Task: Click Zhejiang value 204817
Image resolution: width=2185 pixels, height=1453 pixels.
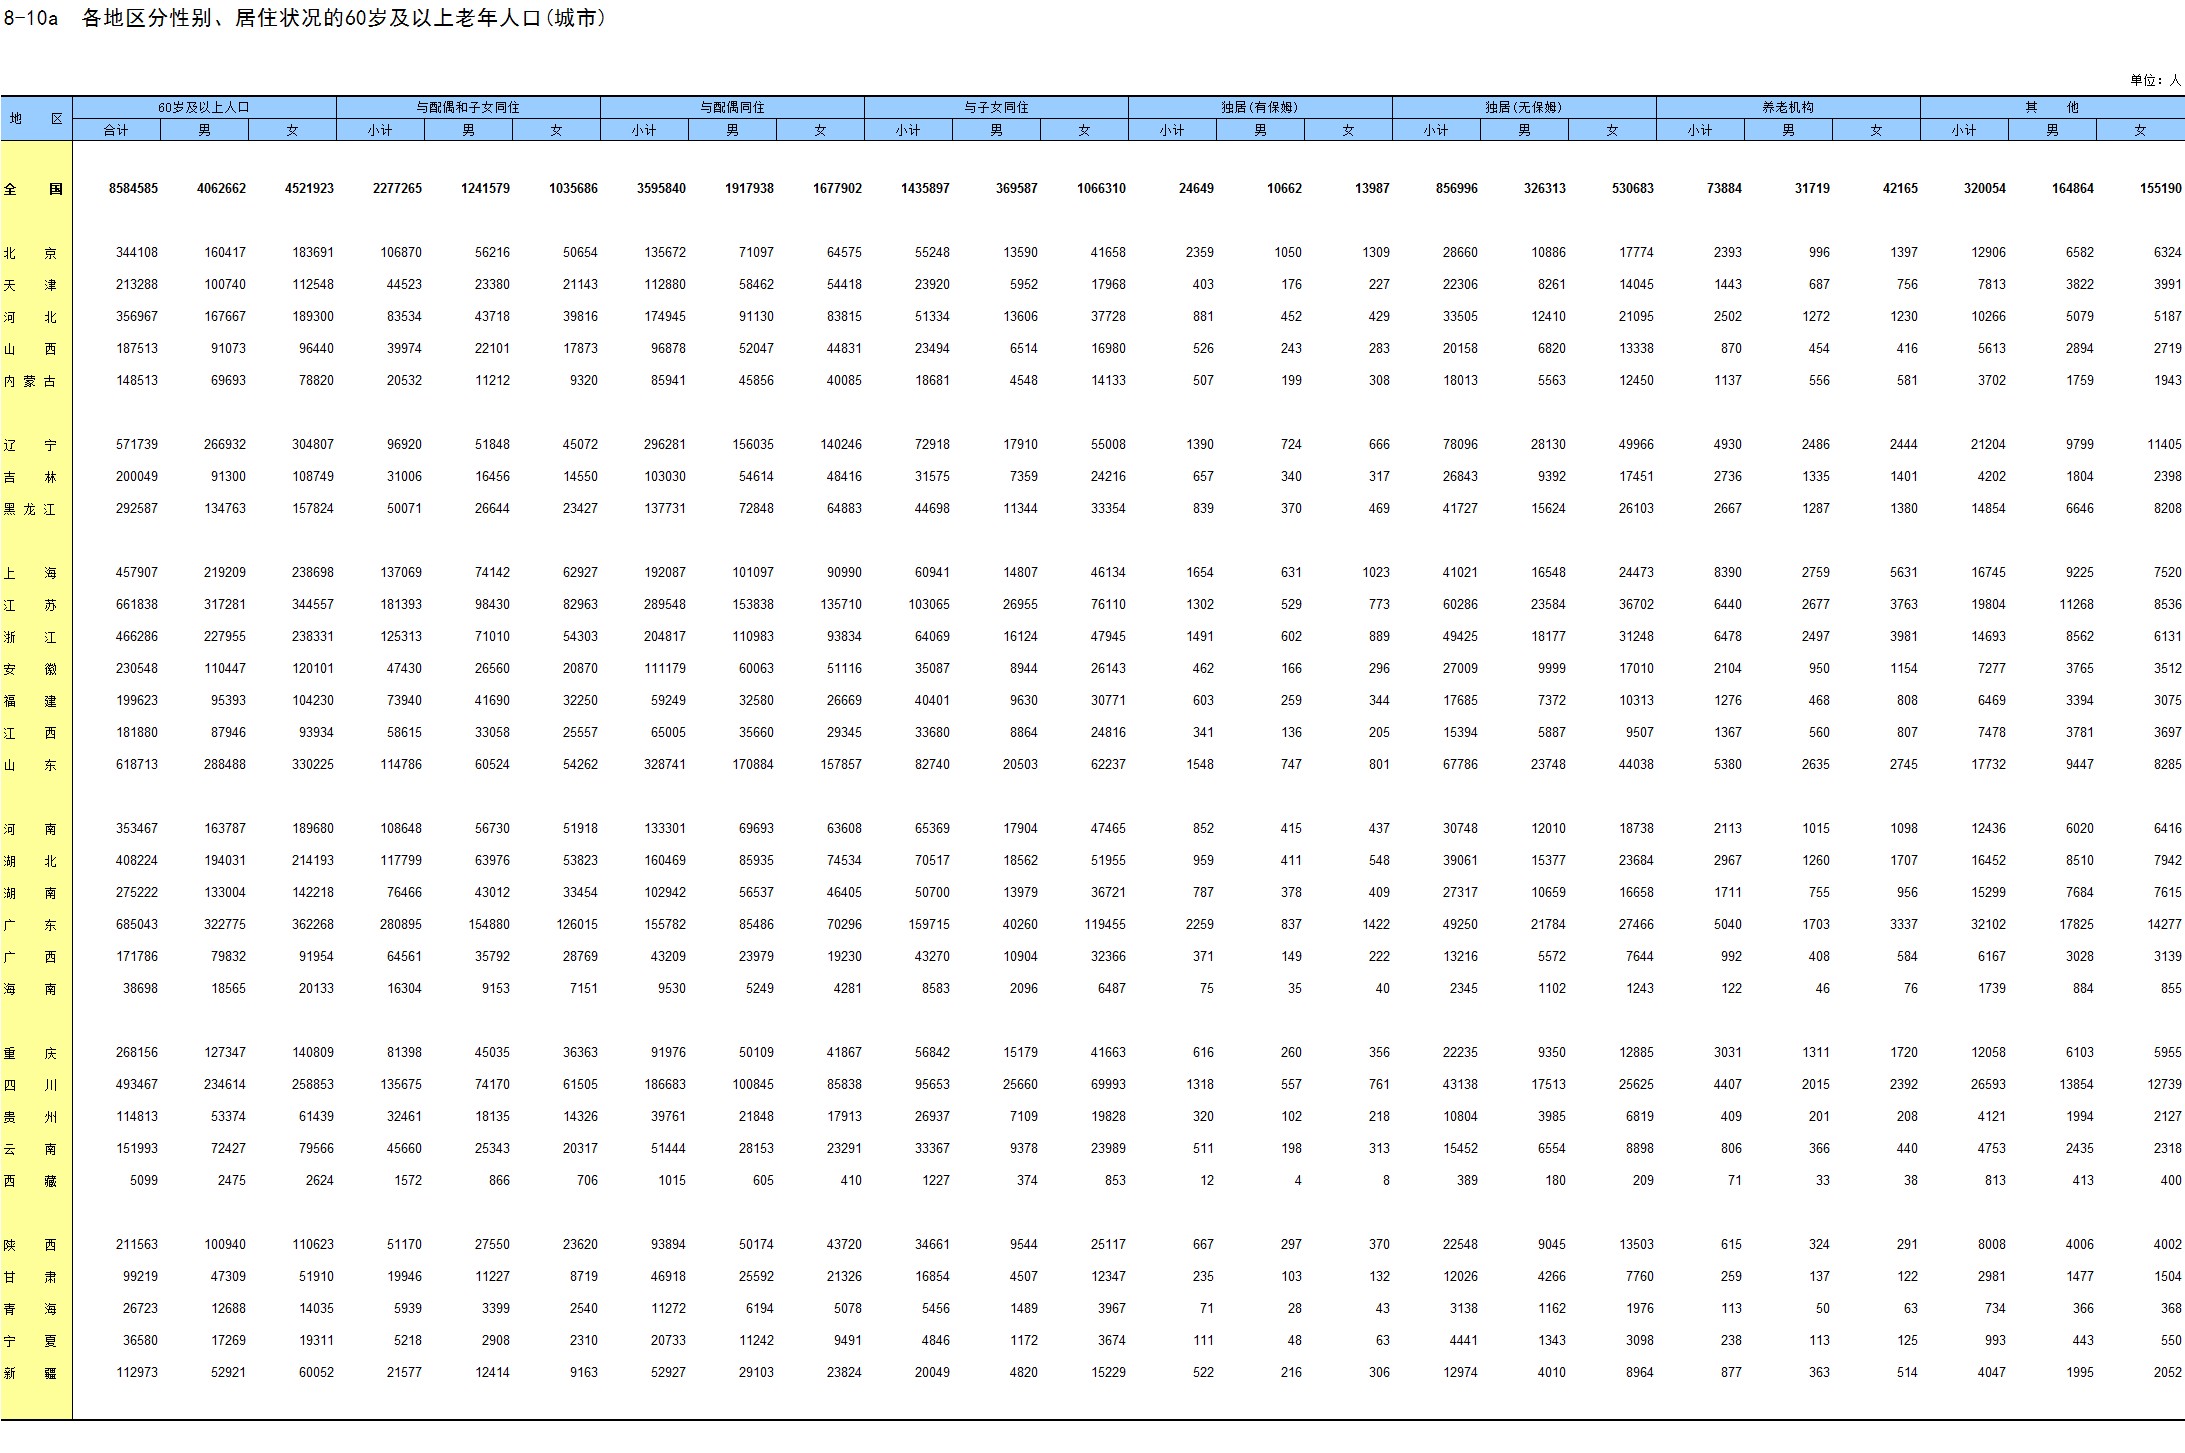Action: (x=665, y=636)
